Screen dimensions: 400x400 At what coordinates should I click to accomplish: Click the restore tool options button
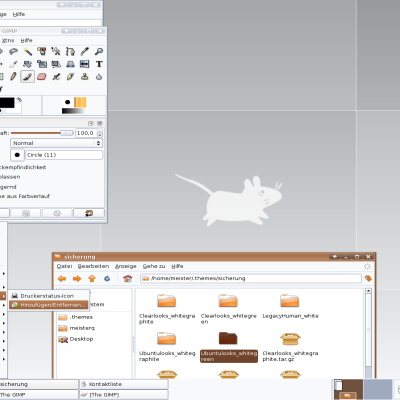pos(26,213)
